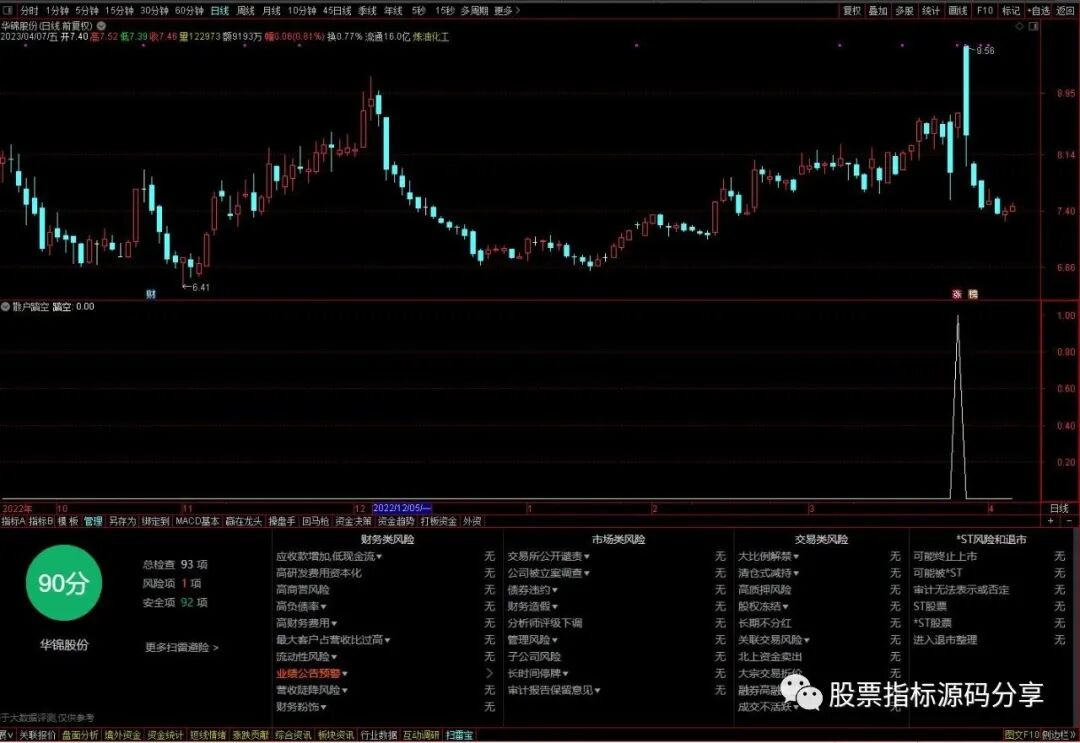This screenshot has height=743, width=1080.
Task: Click the 多股 toolbar button
Action: (x=904, y=10)
